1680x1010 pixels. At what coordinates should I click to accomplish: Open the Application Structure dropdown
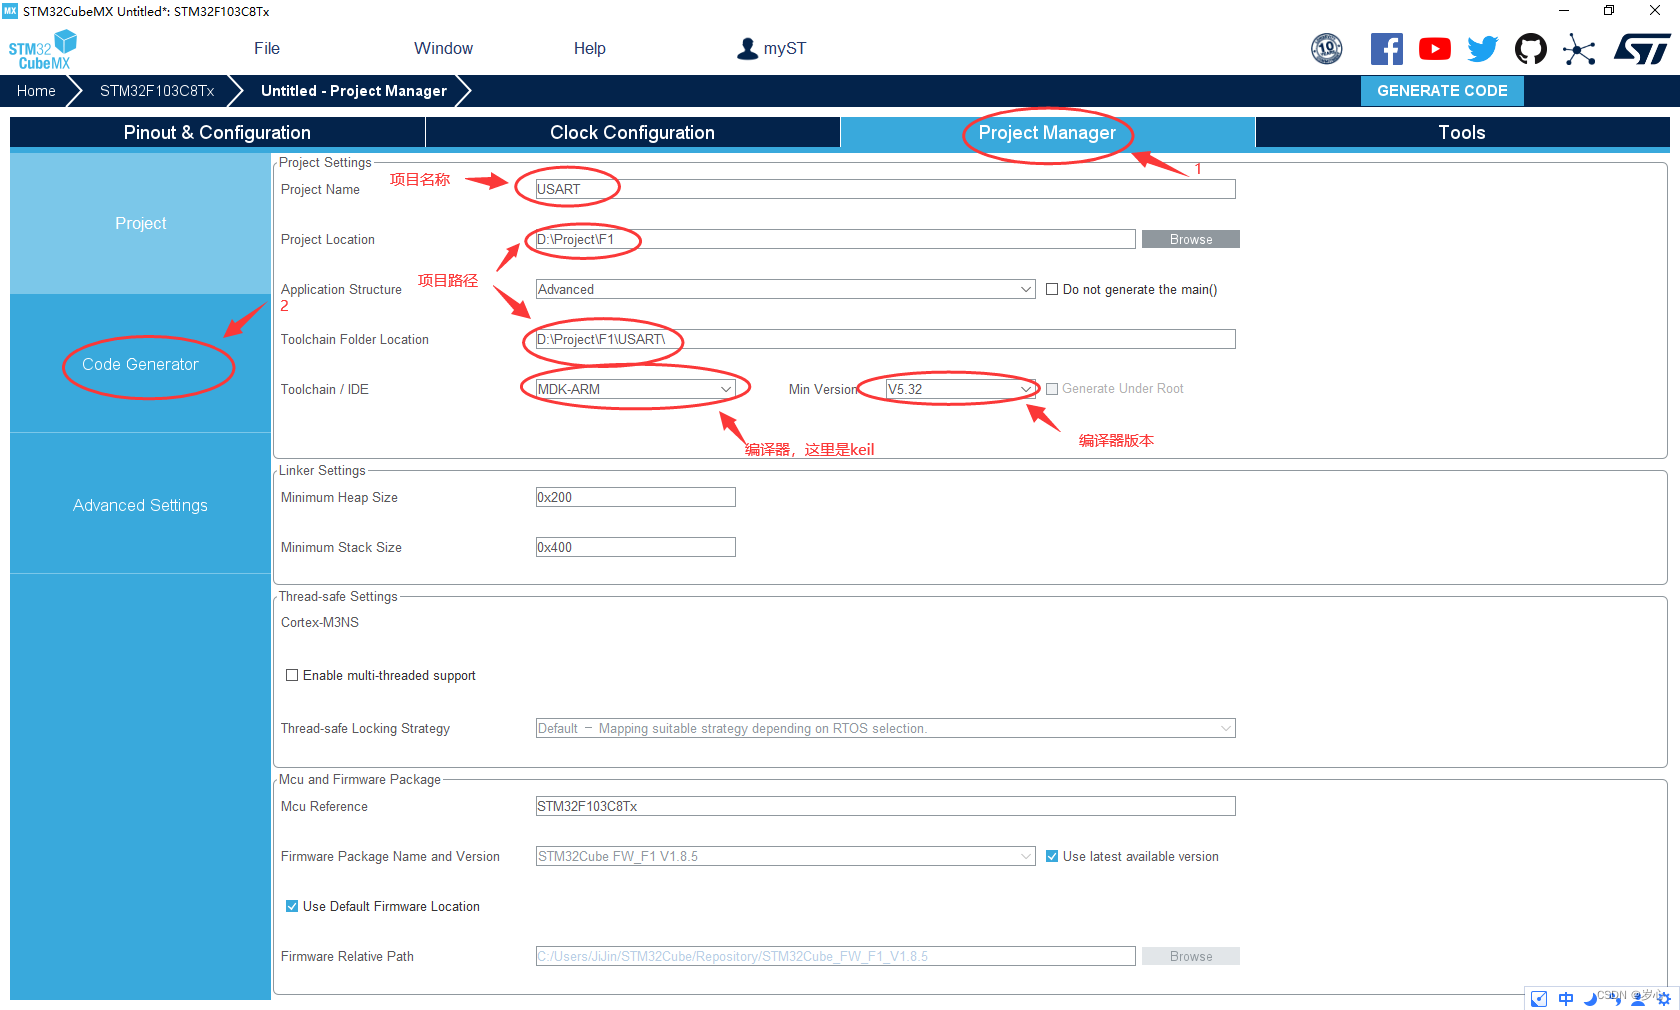(785, 289)
